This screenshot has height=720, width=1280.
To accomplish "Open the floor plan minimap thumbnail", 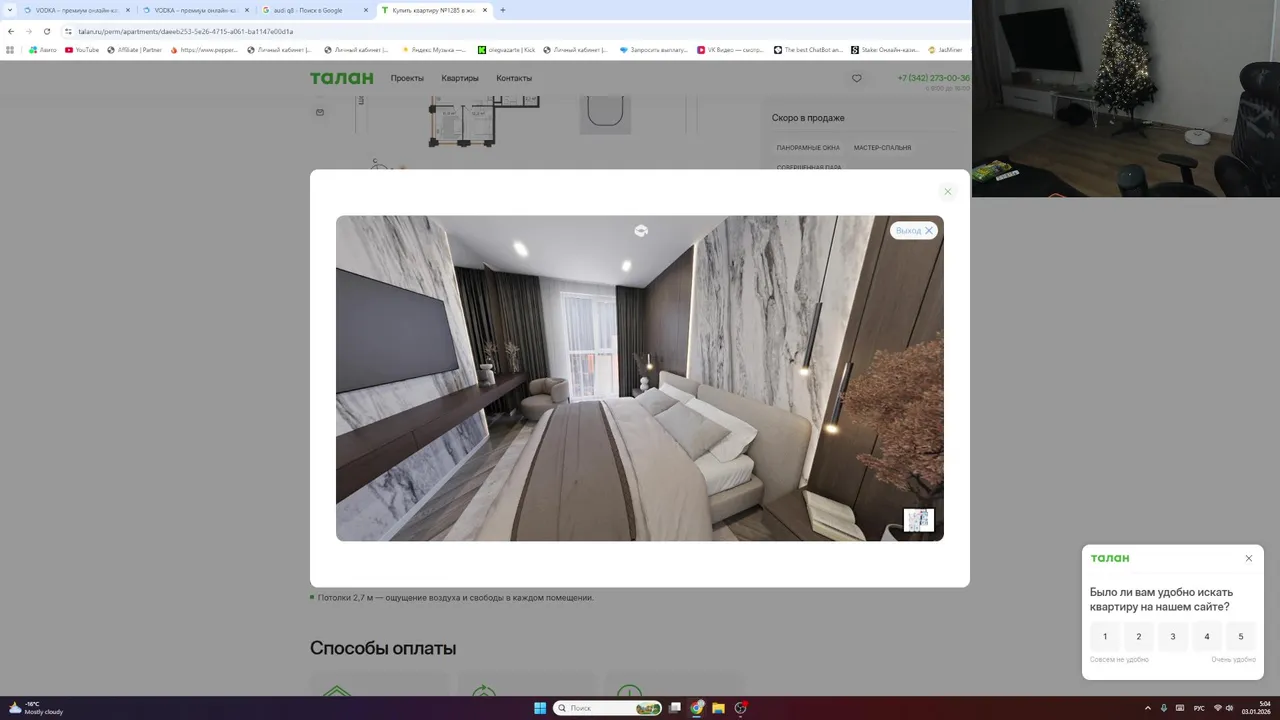I will pos(918,520).
